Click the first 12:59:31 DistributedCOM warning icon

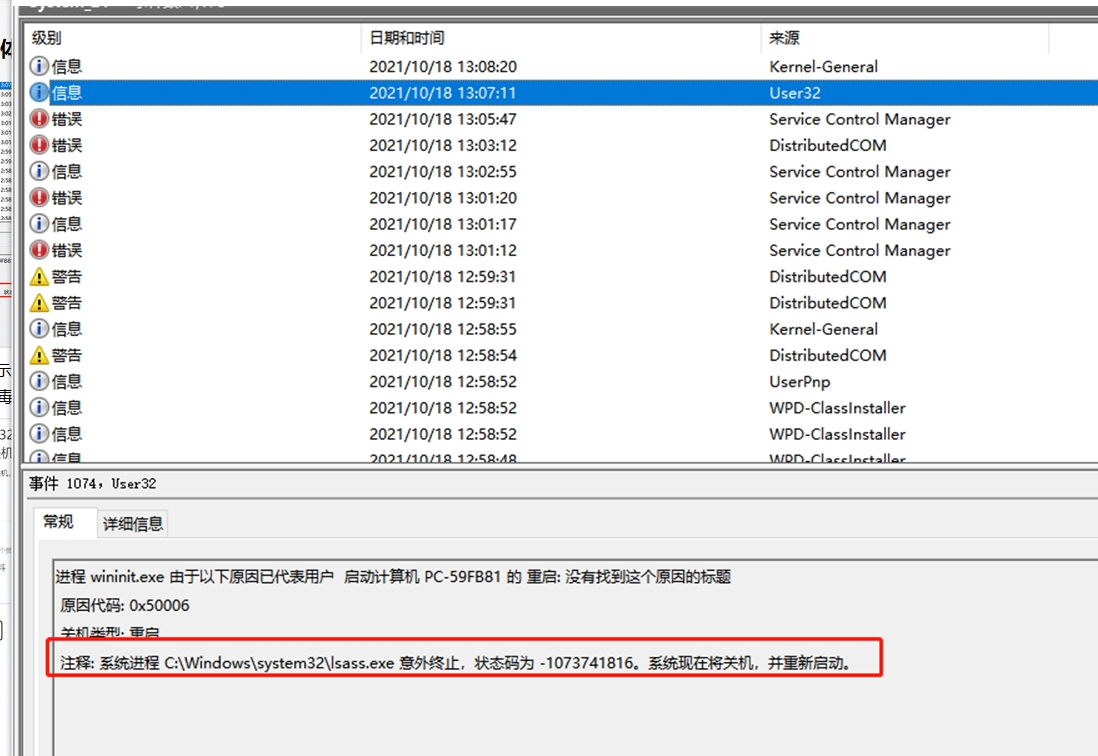(39, 277)
